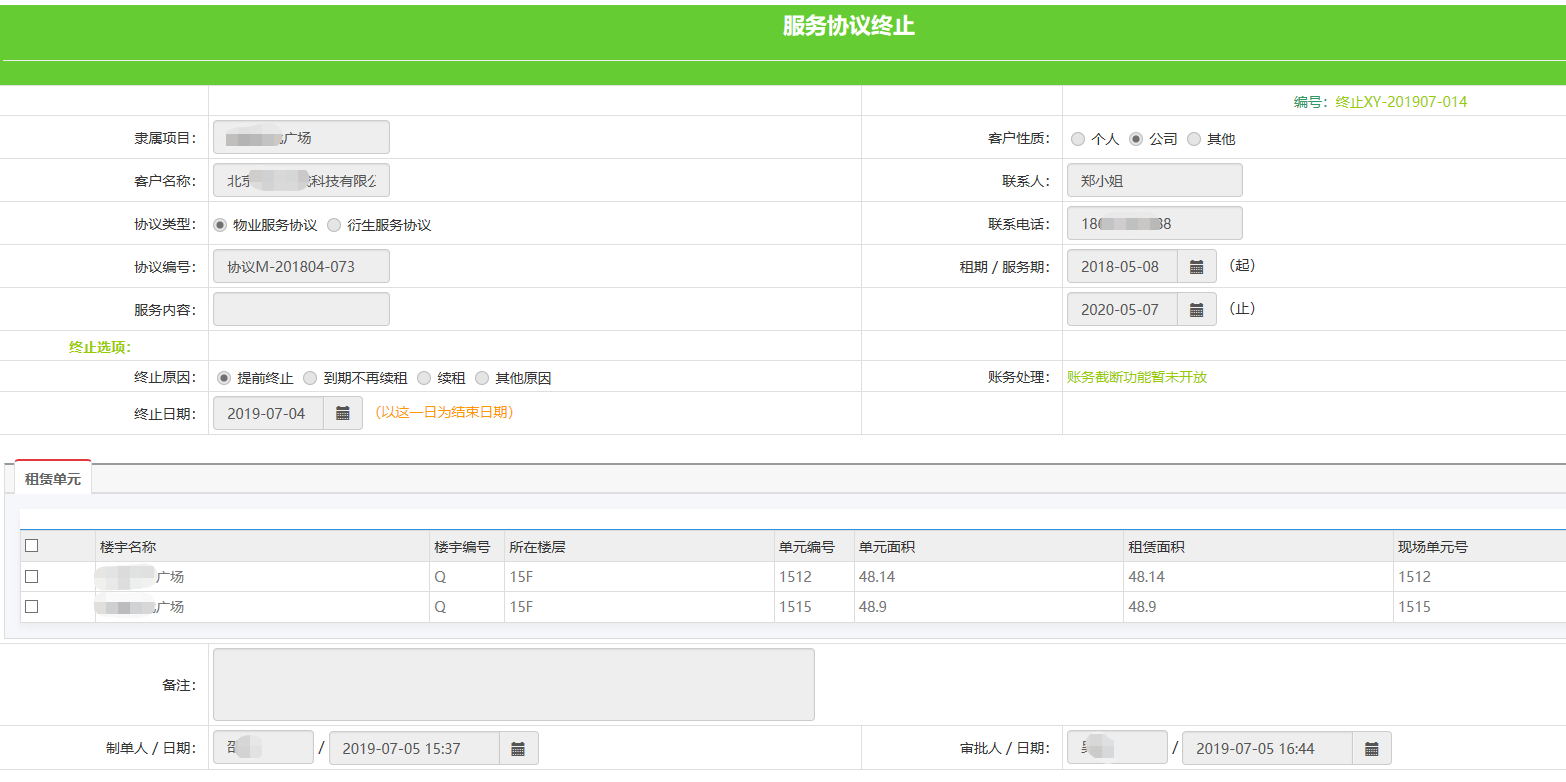1566x782 pixels.
Task: Check the select-all box in table header
Action: 32,546
